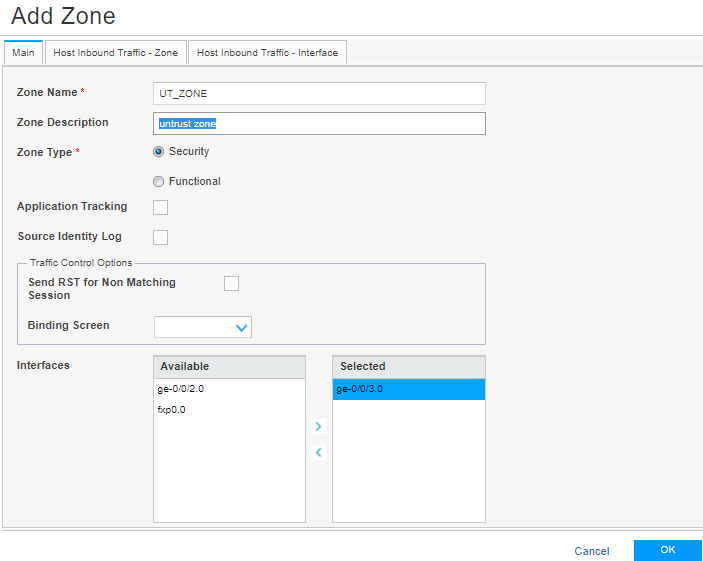The height and width of the screenshot is (561, 703).
Task: Open Host Inbound Traffic - Zone tab
Action: [x=114, y=53]
